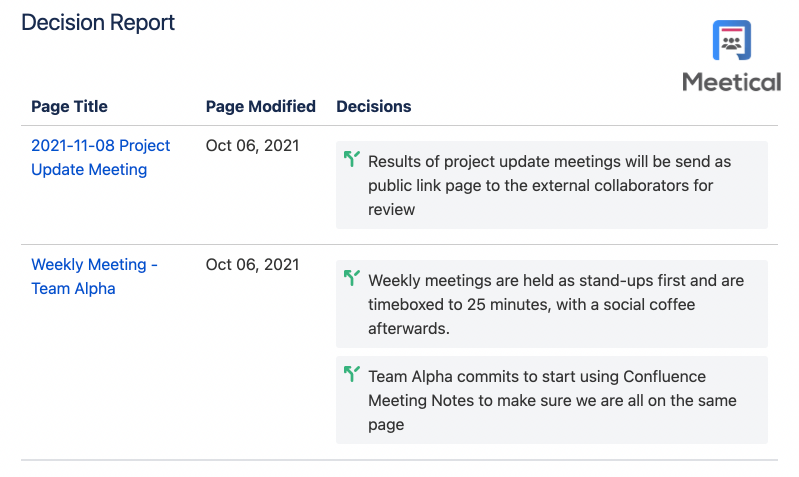Viewport: 799px width, 477px height.
Task: Select the Page Modified column header
Action: click(x=260, y=107)
